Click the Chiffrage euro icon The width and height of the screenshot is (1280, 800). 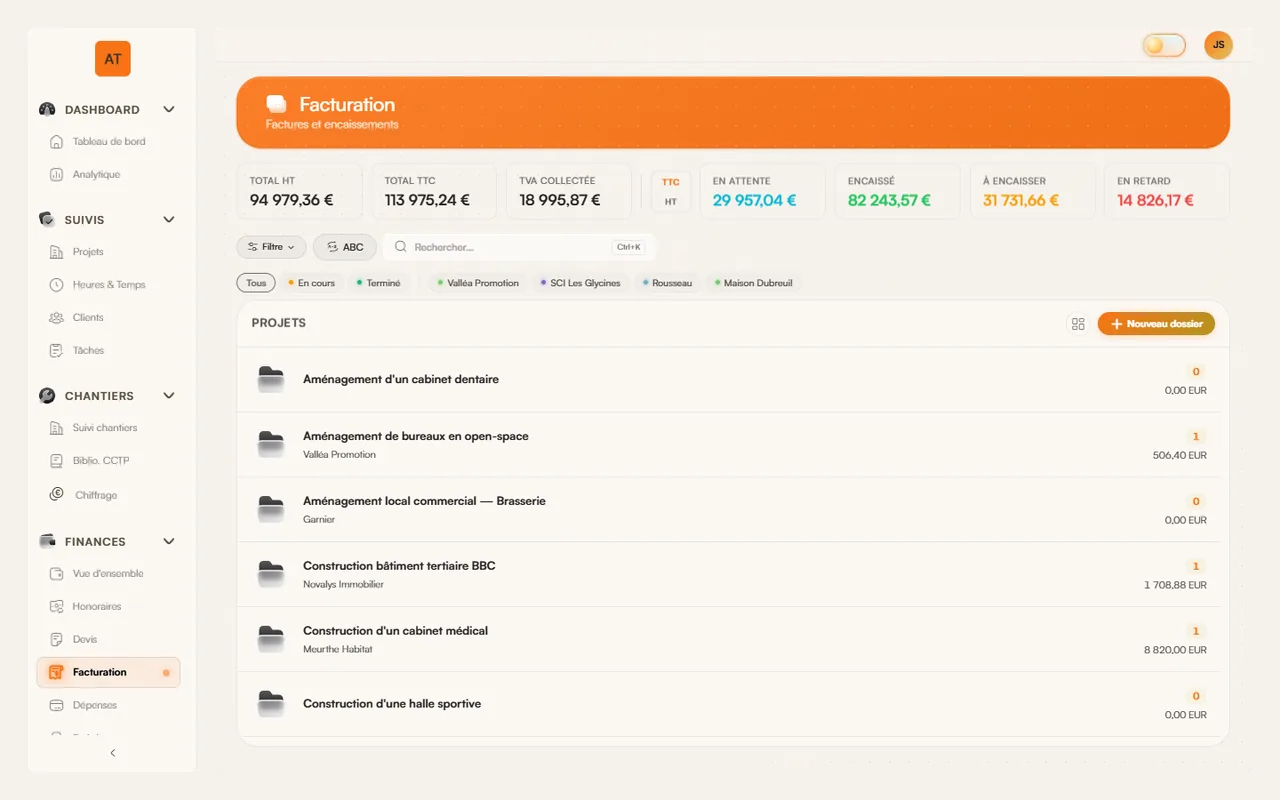(x=56, y=494)
